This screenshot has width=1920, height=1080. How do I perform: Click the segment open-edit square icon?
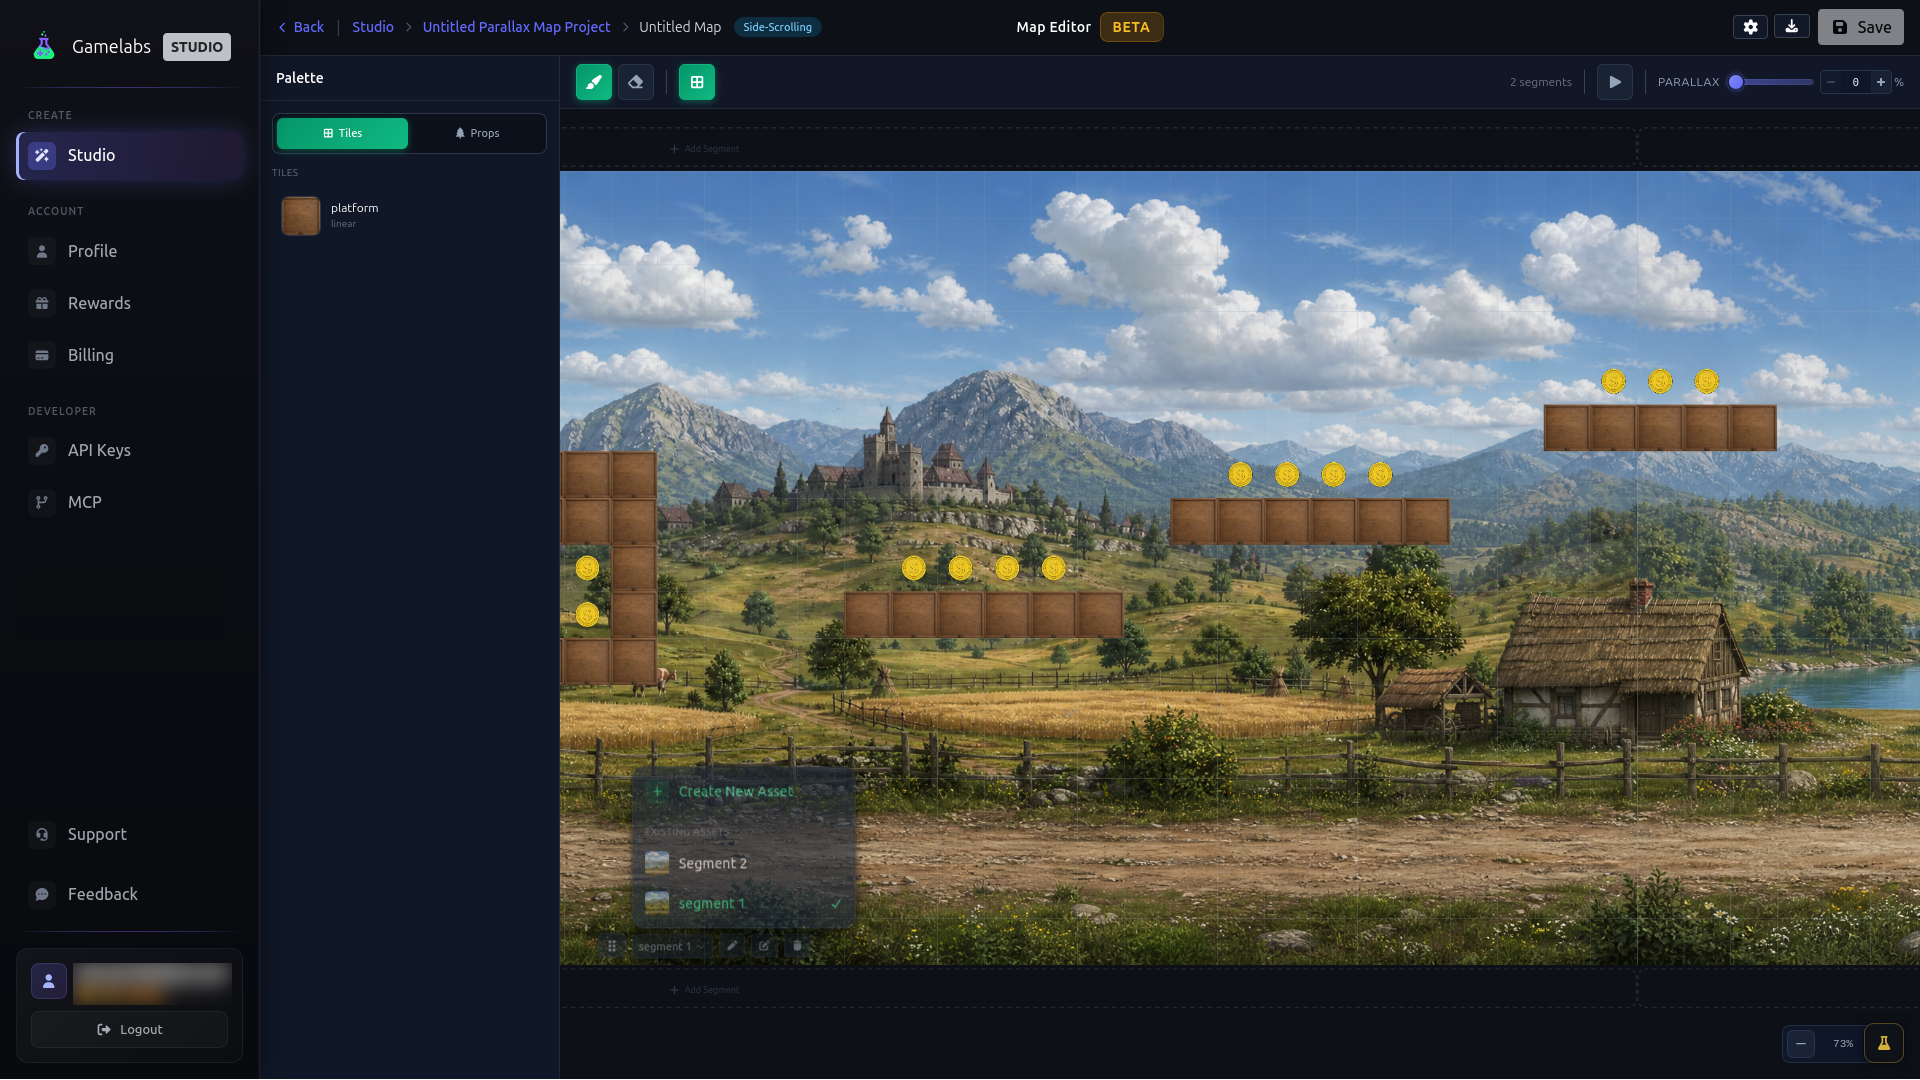[x=764, y=946]
